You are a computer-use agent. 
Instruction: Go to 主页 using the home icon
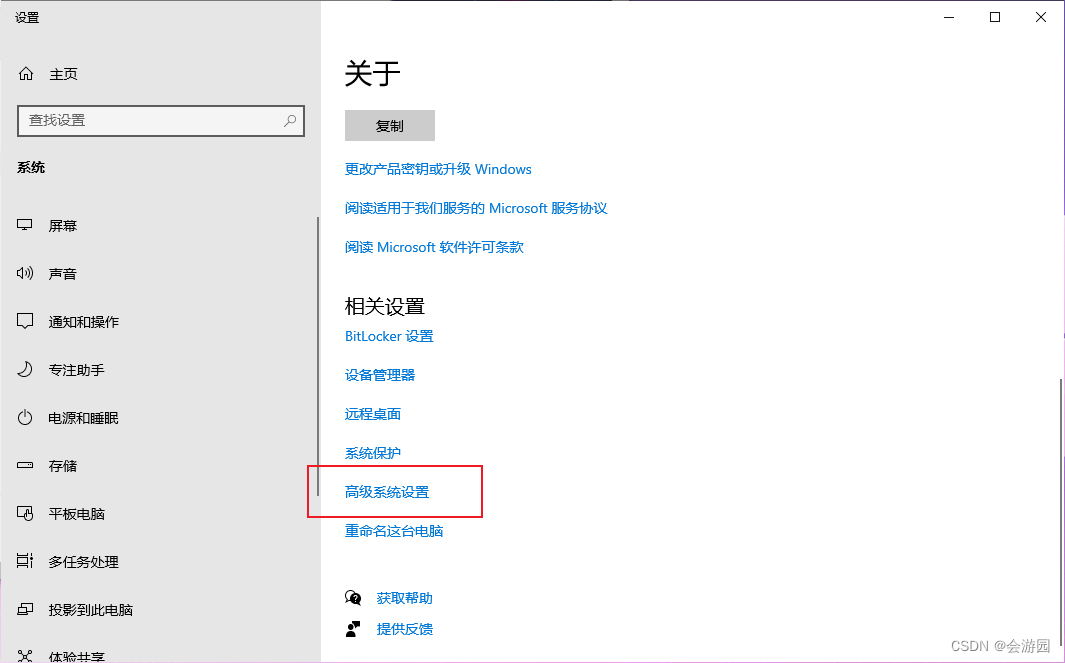(24, 73)
